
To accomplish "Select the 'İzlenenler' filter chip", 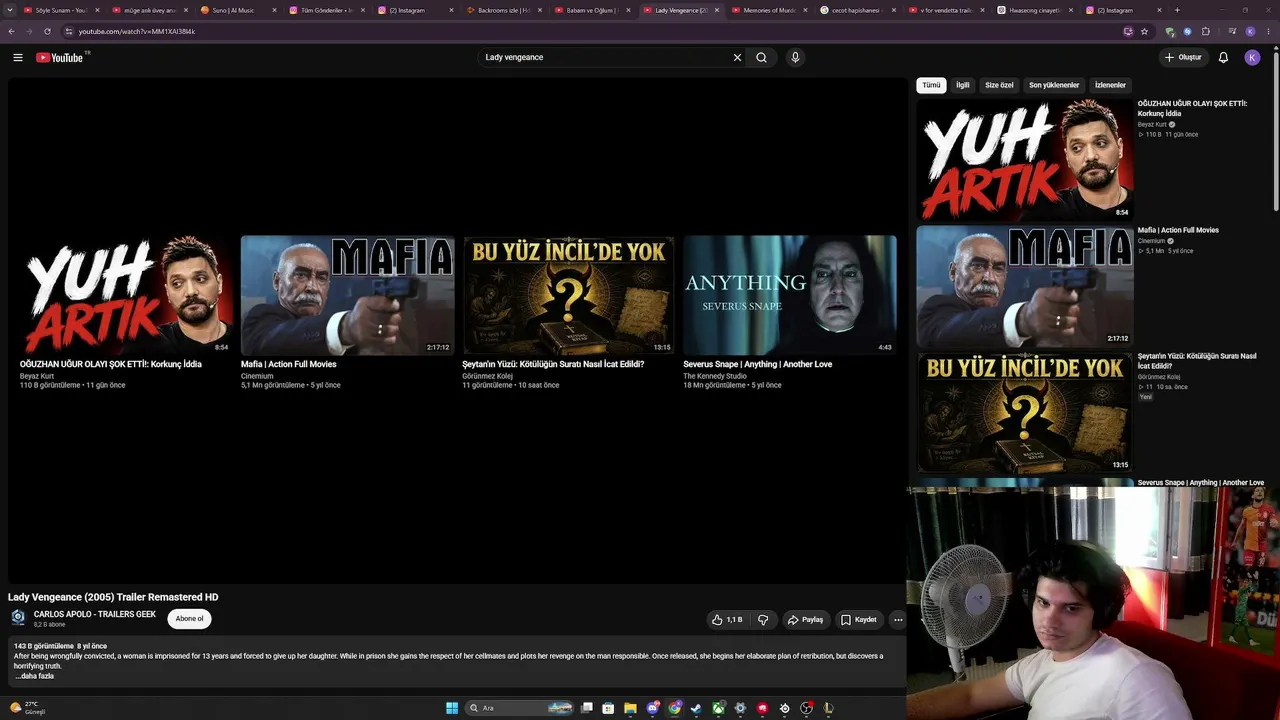I will [x=1110, y=85].
